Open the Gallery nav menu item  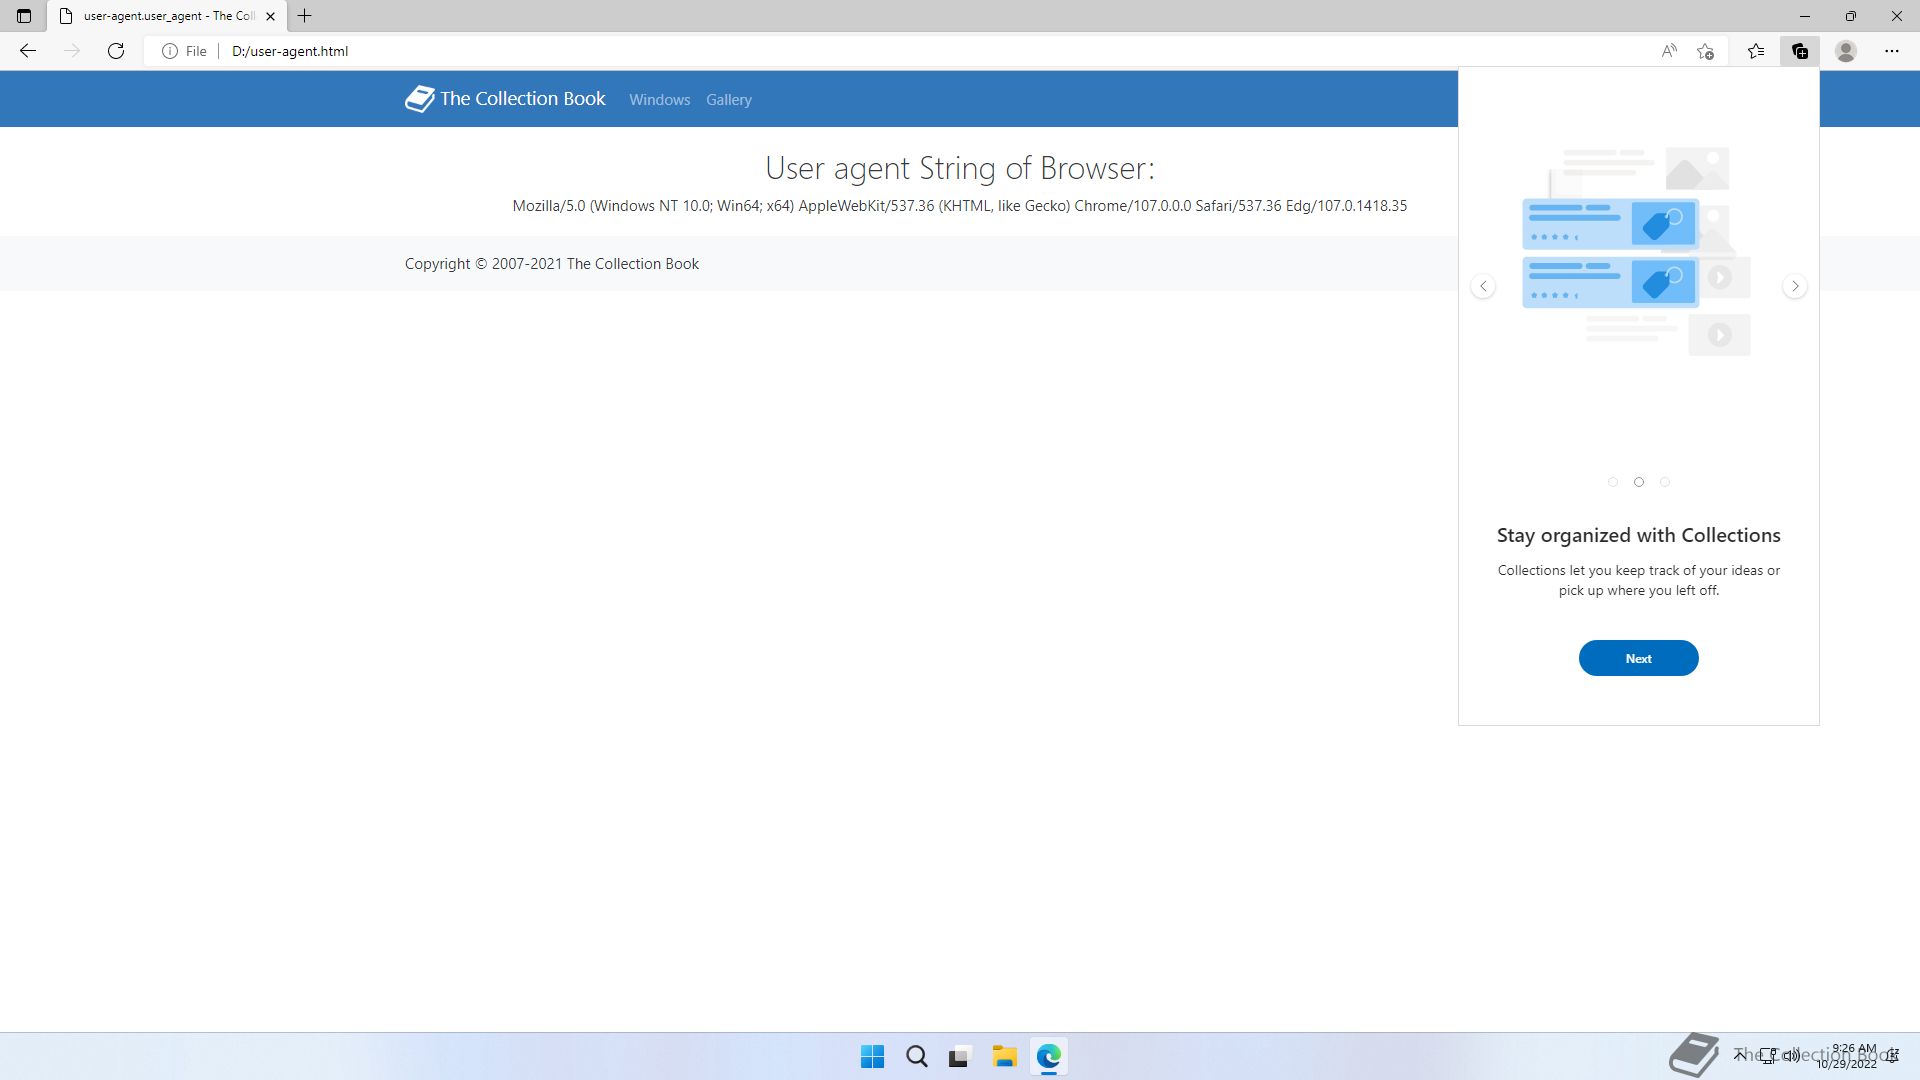pyautogui.click(x=728, y=100)
